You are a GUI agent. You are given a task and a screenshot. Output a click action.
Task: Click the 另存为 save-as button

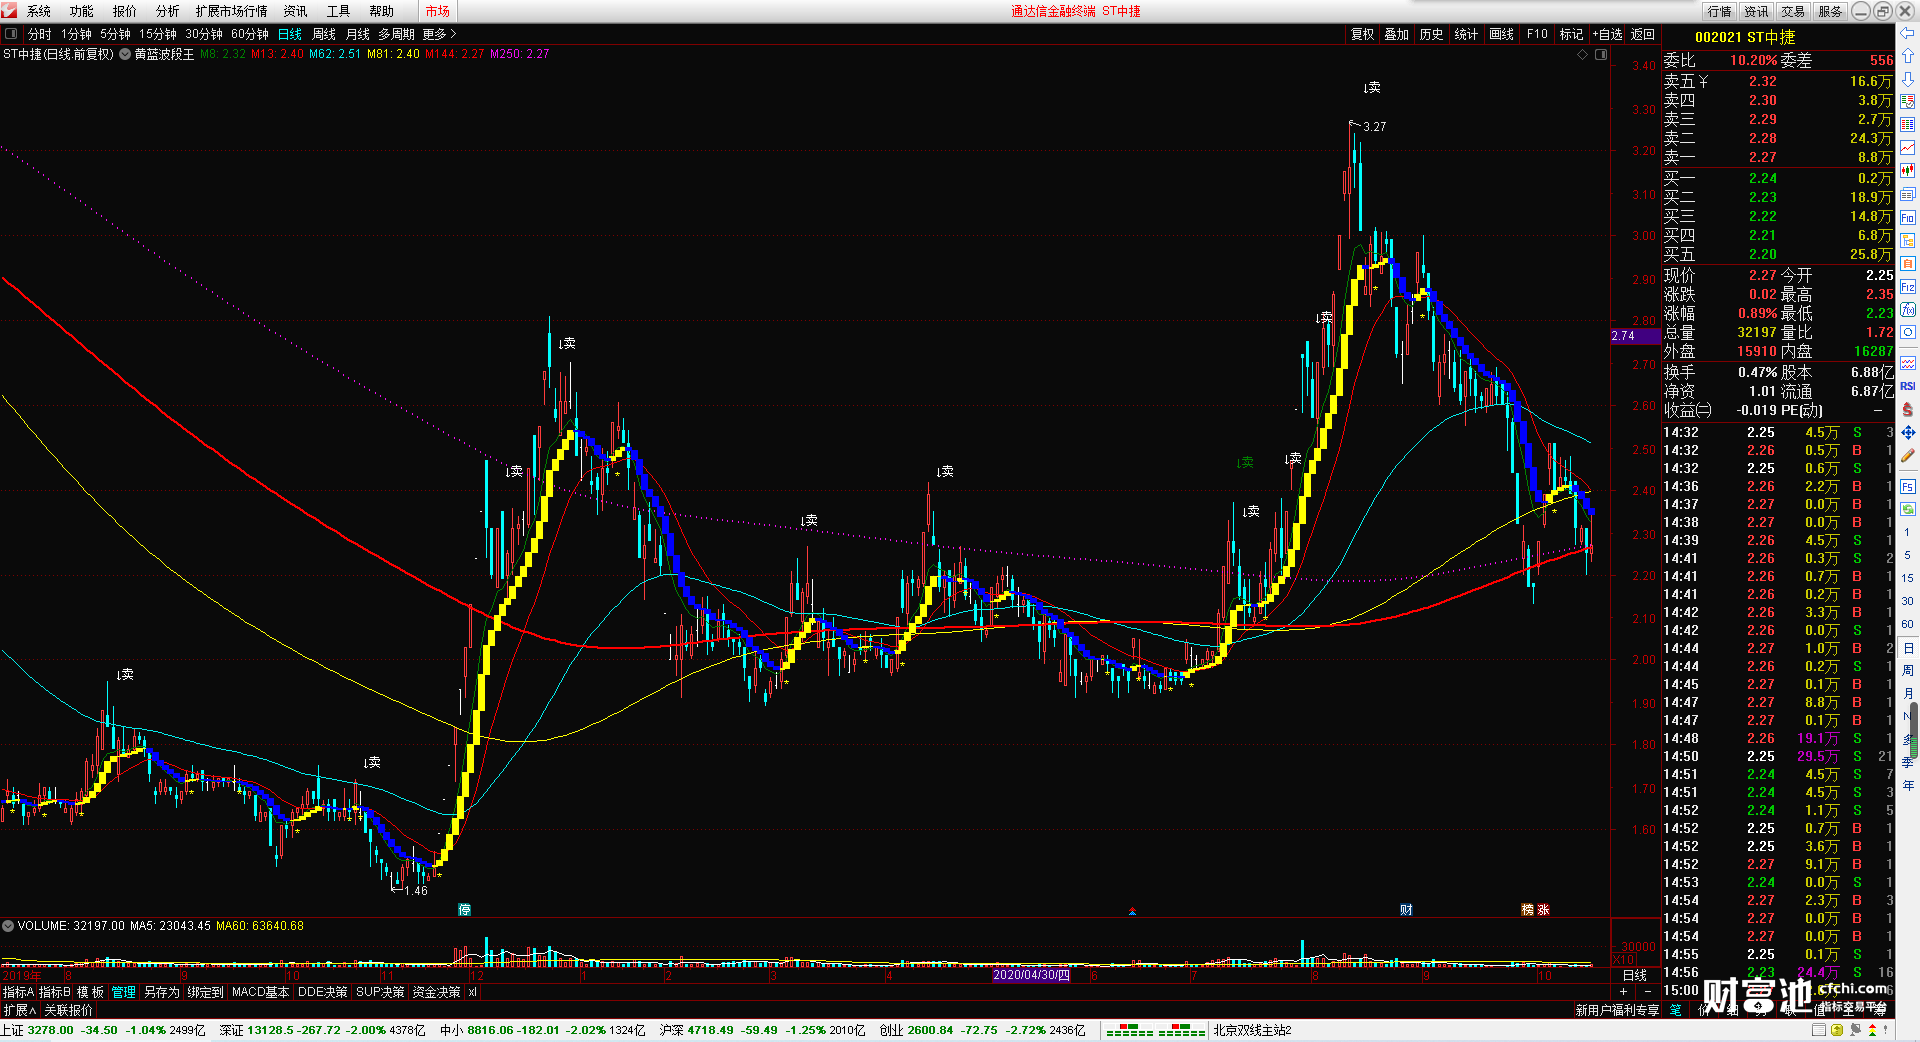(x=162, y=992)
